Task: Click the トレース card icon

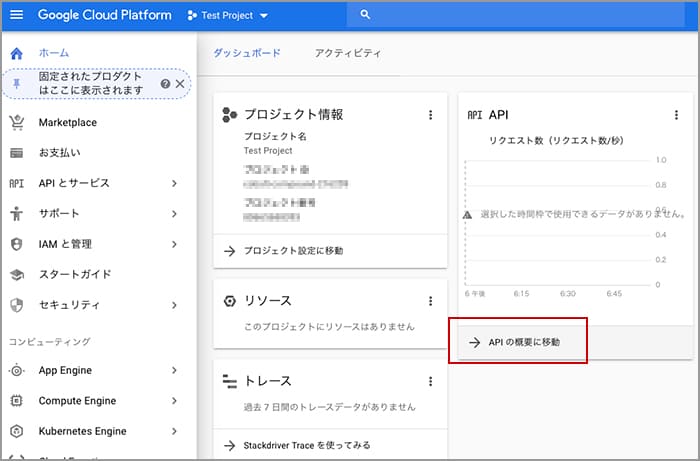Action: click(229, 382)
